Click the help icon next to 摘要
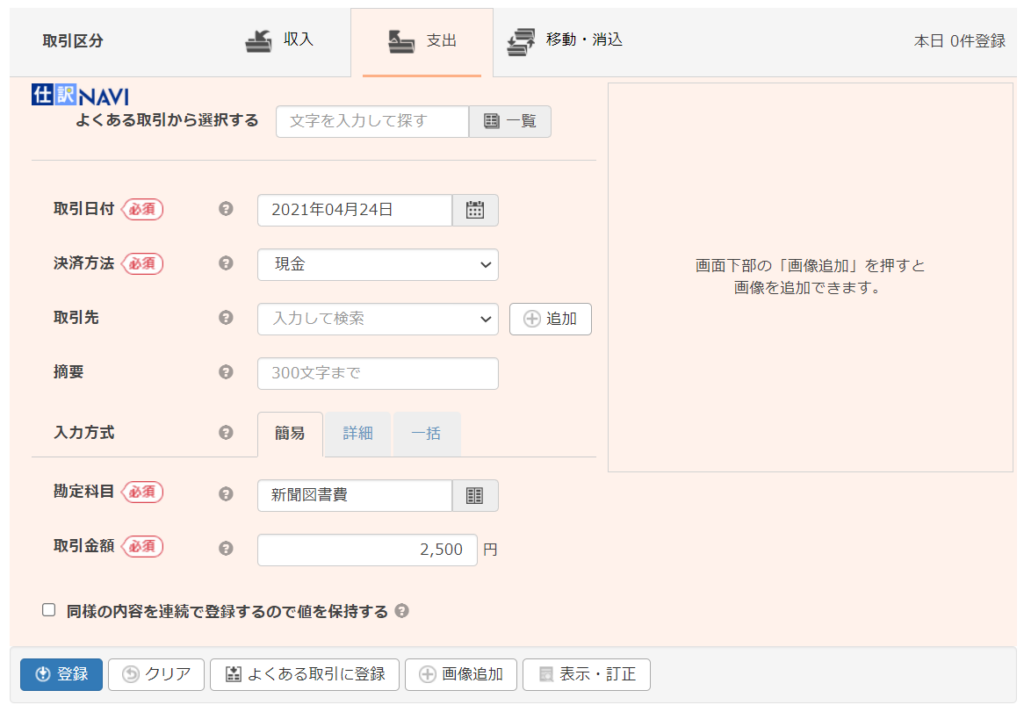1024x712 pixels. [226, 372]
